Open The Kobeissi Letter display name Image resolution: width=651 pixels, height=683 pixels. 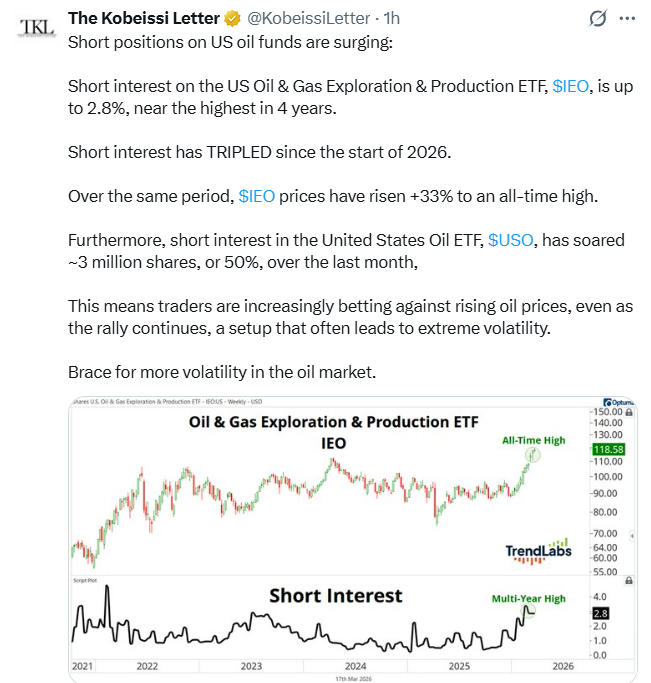pyautogui.click(x=144, y=18)
